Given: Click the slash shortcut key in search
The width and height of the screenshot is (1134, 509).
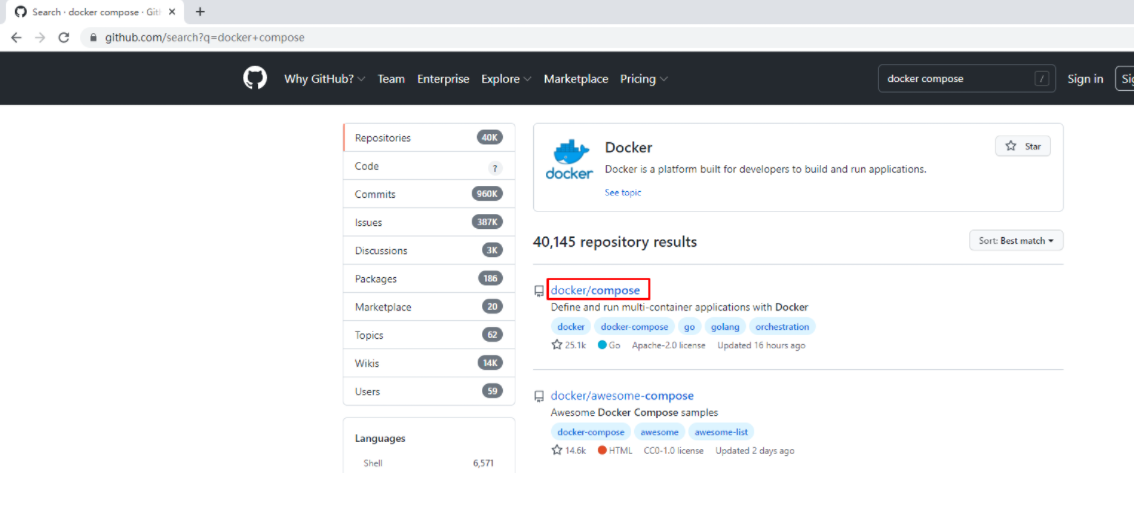Looking at the screenshot, I should click(x=1042, y=79).
